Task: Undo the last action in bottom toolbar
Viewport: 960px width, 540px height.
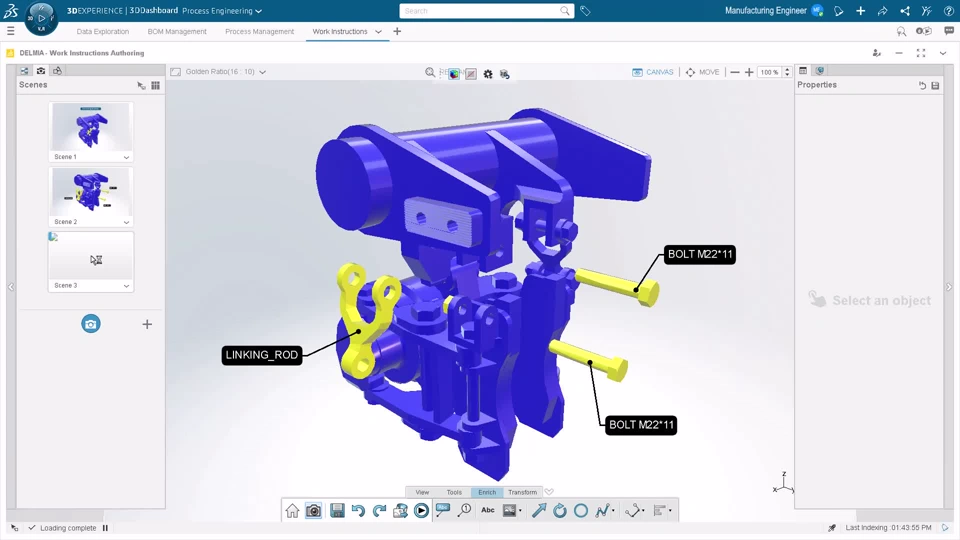Action: pyautogui.click(x=358, y=511)
